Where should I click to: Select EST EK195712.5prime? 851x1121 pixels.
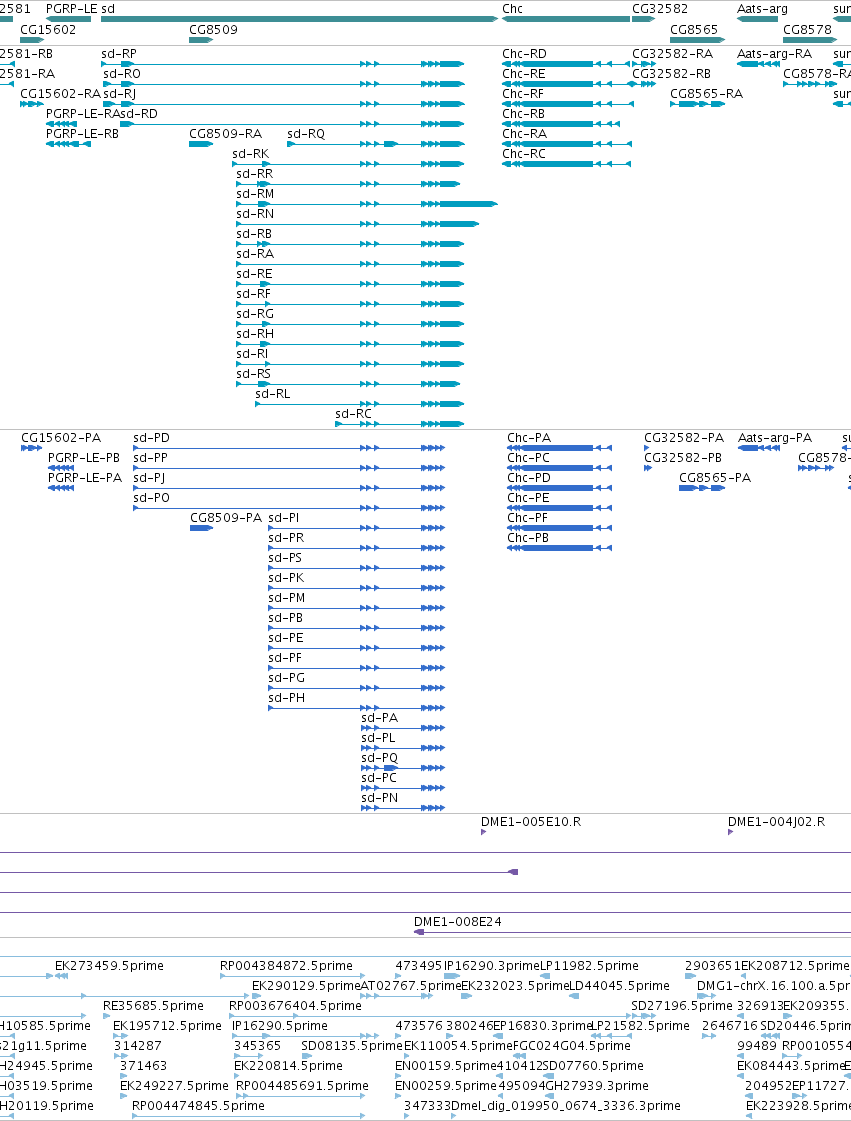pyautogui.click(x=118, y=1036)
